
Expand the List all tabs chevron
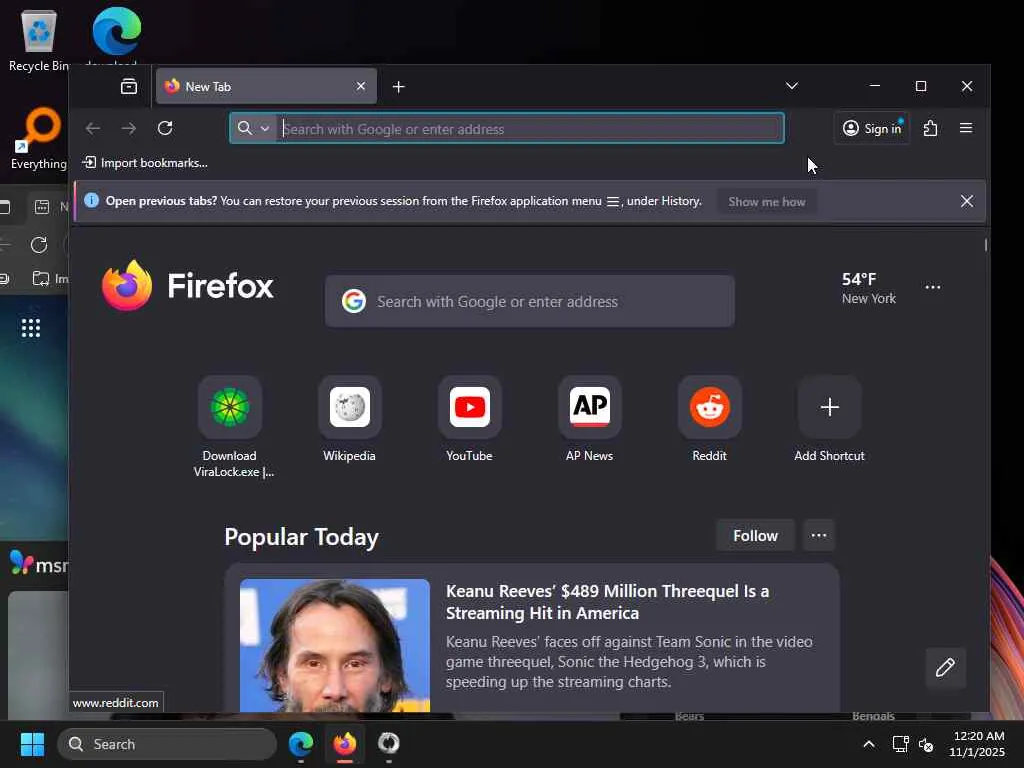point(792,86)
